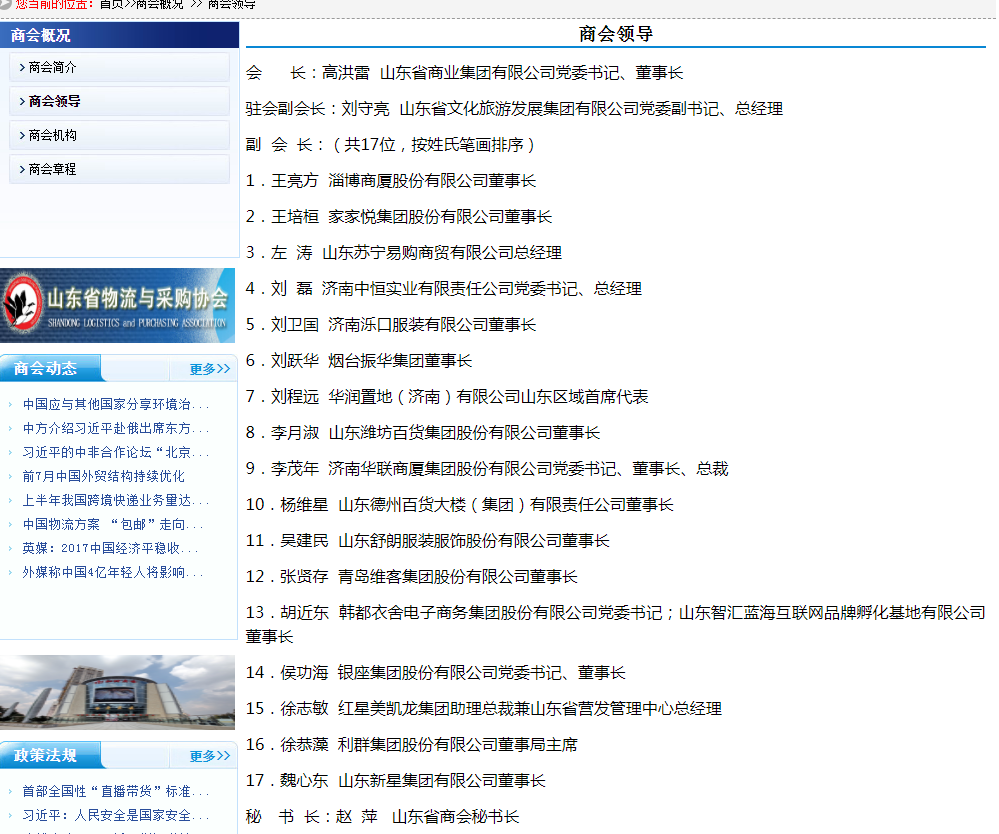Expand 更多>> in the 政策法规 section
The image size is (999, 834).
click(x=210, y=756)
